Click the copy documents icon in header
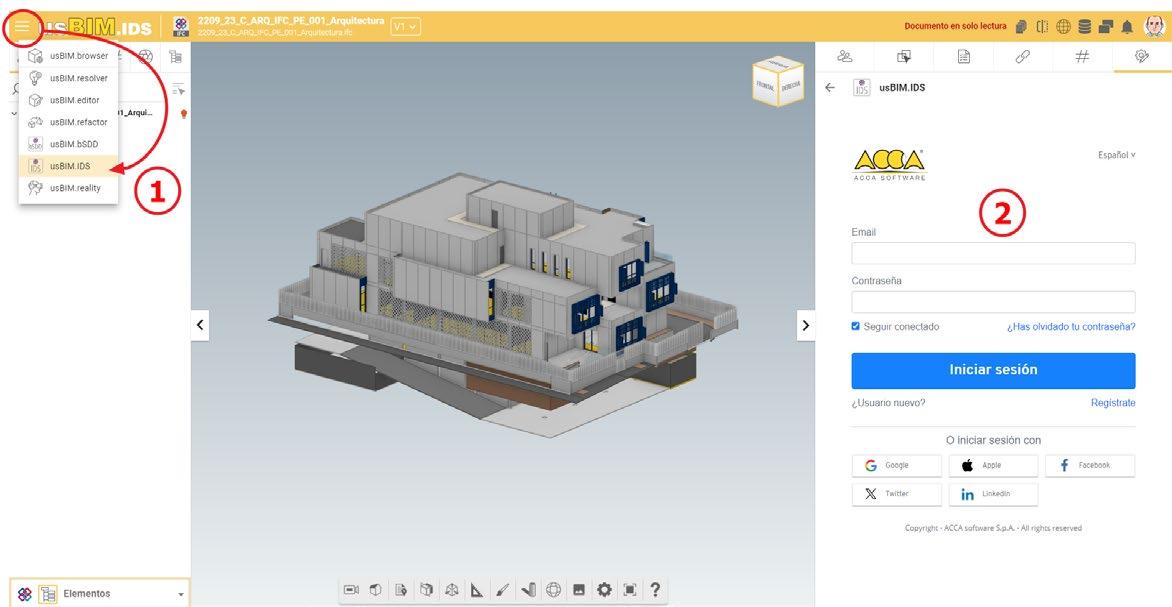This screenshot has height=607, width=1172. tap(1022, 27)
